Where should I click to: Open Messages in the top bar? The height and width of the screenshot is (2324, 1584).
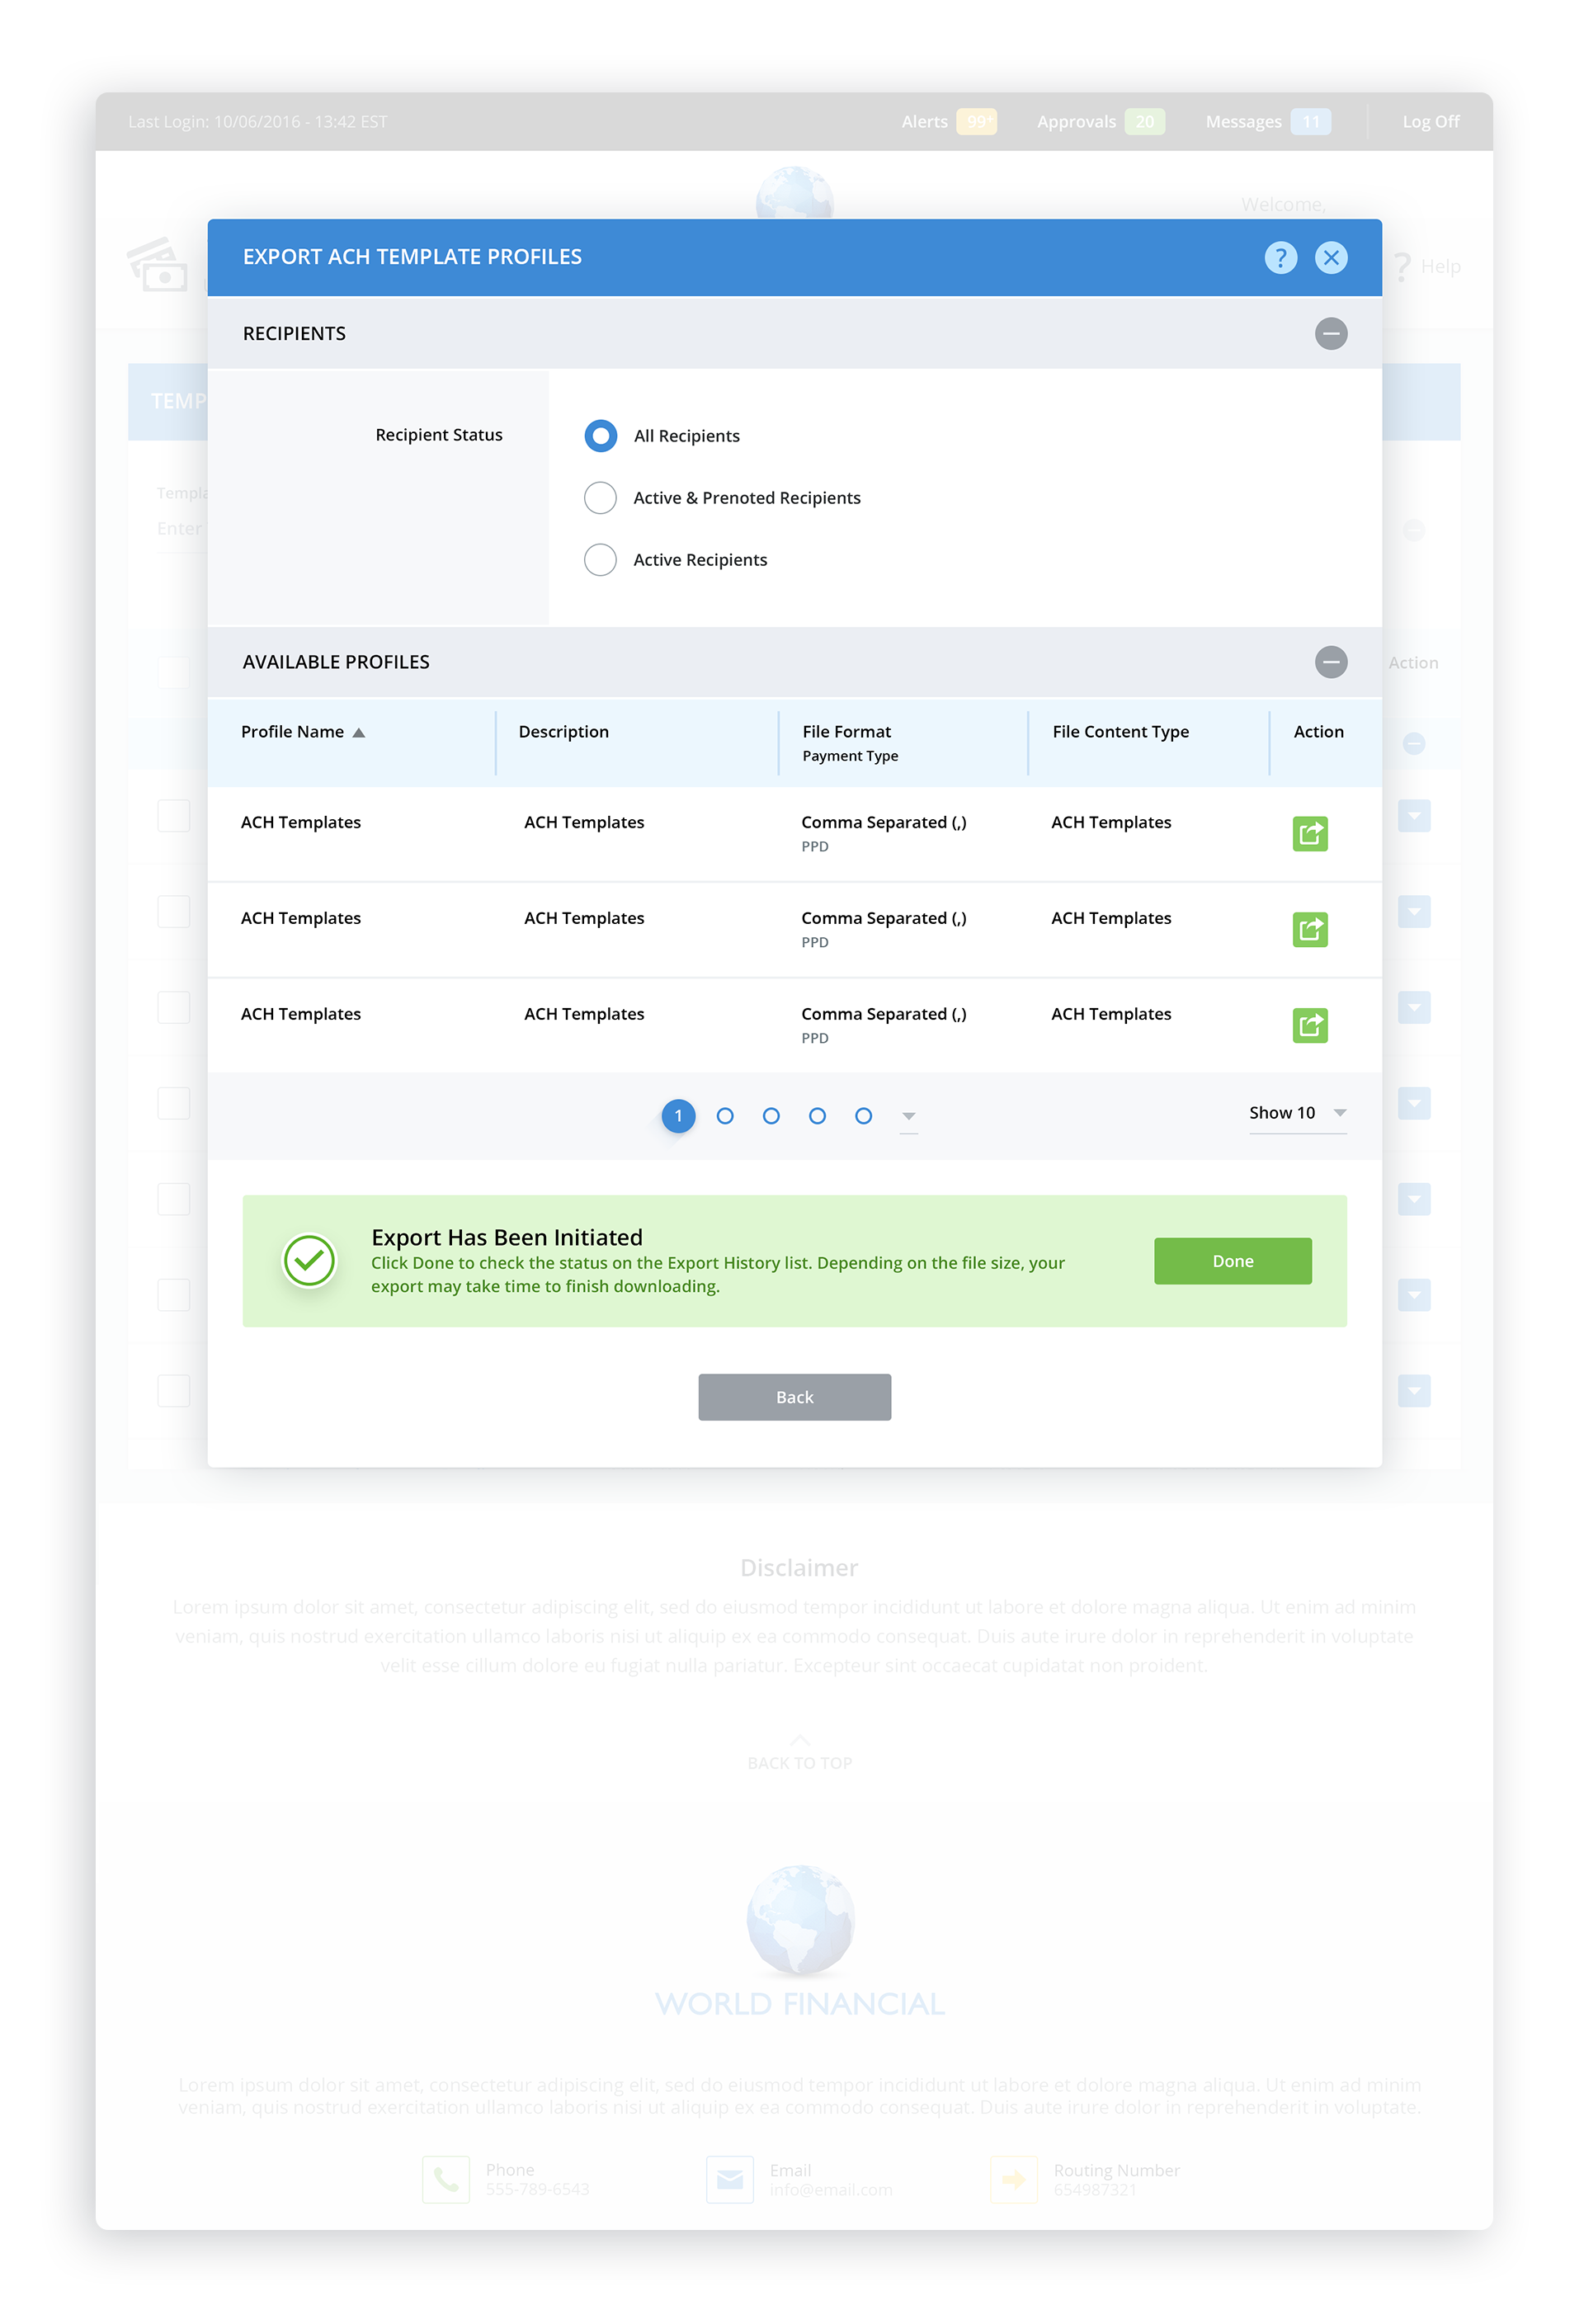point(1267,121)
